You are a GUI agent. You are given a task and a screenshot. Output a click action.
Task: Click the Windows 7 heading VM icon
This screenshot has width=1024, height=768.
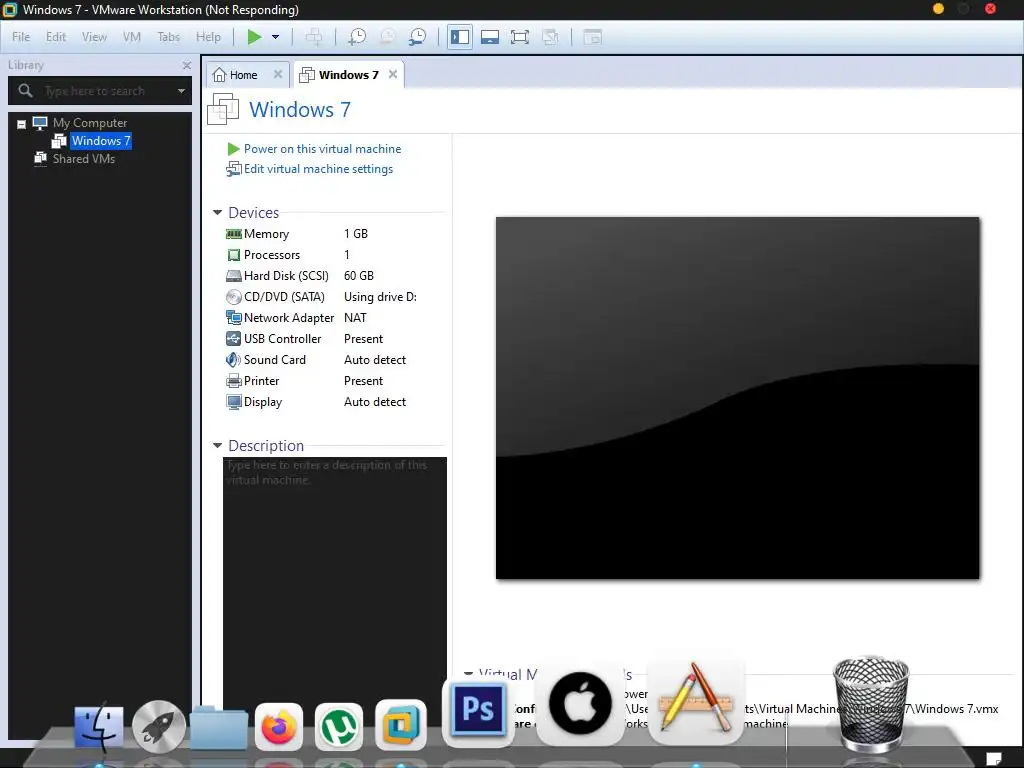(223, 109)
